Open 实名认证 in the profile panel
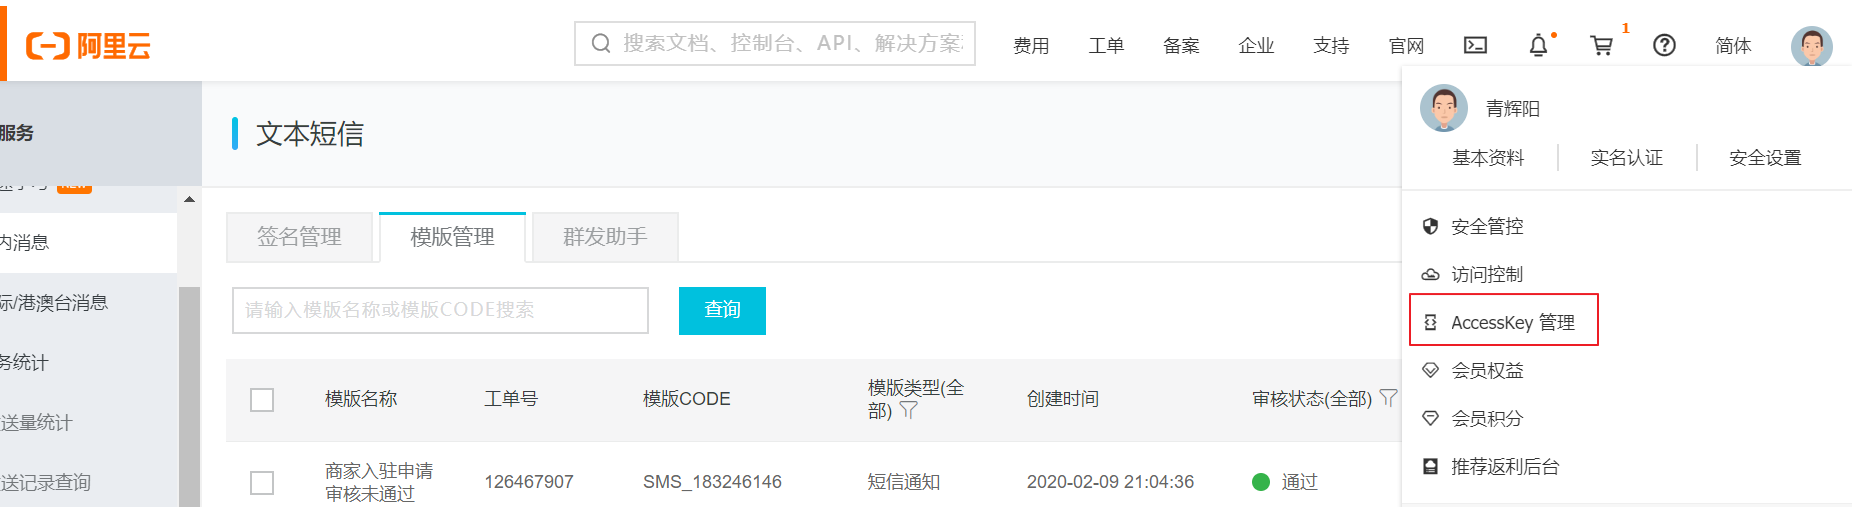 (x=1626, y=158)
